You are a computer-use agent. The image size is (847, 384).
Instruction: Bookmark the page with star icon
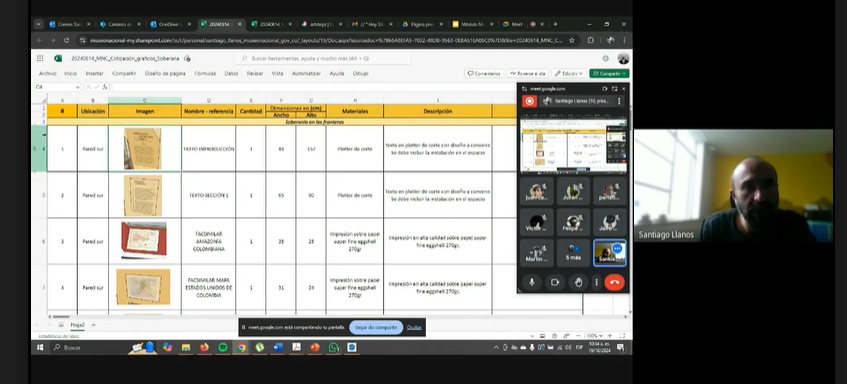tap(572, 40)
